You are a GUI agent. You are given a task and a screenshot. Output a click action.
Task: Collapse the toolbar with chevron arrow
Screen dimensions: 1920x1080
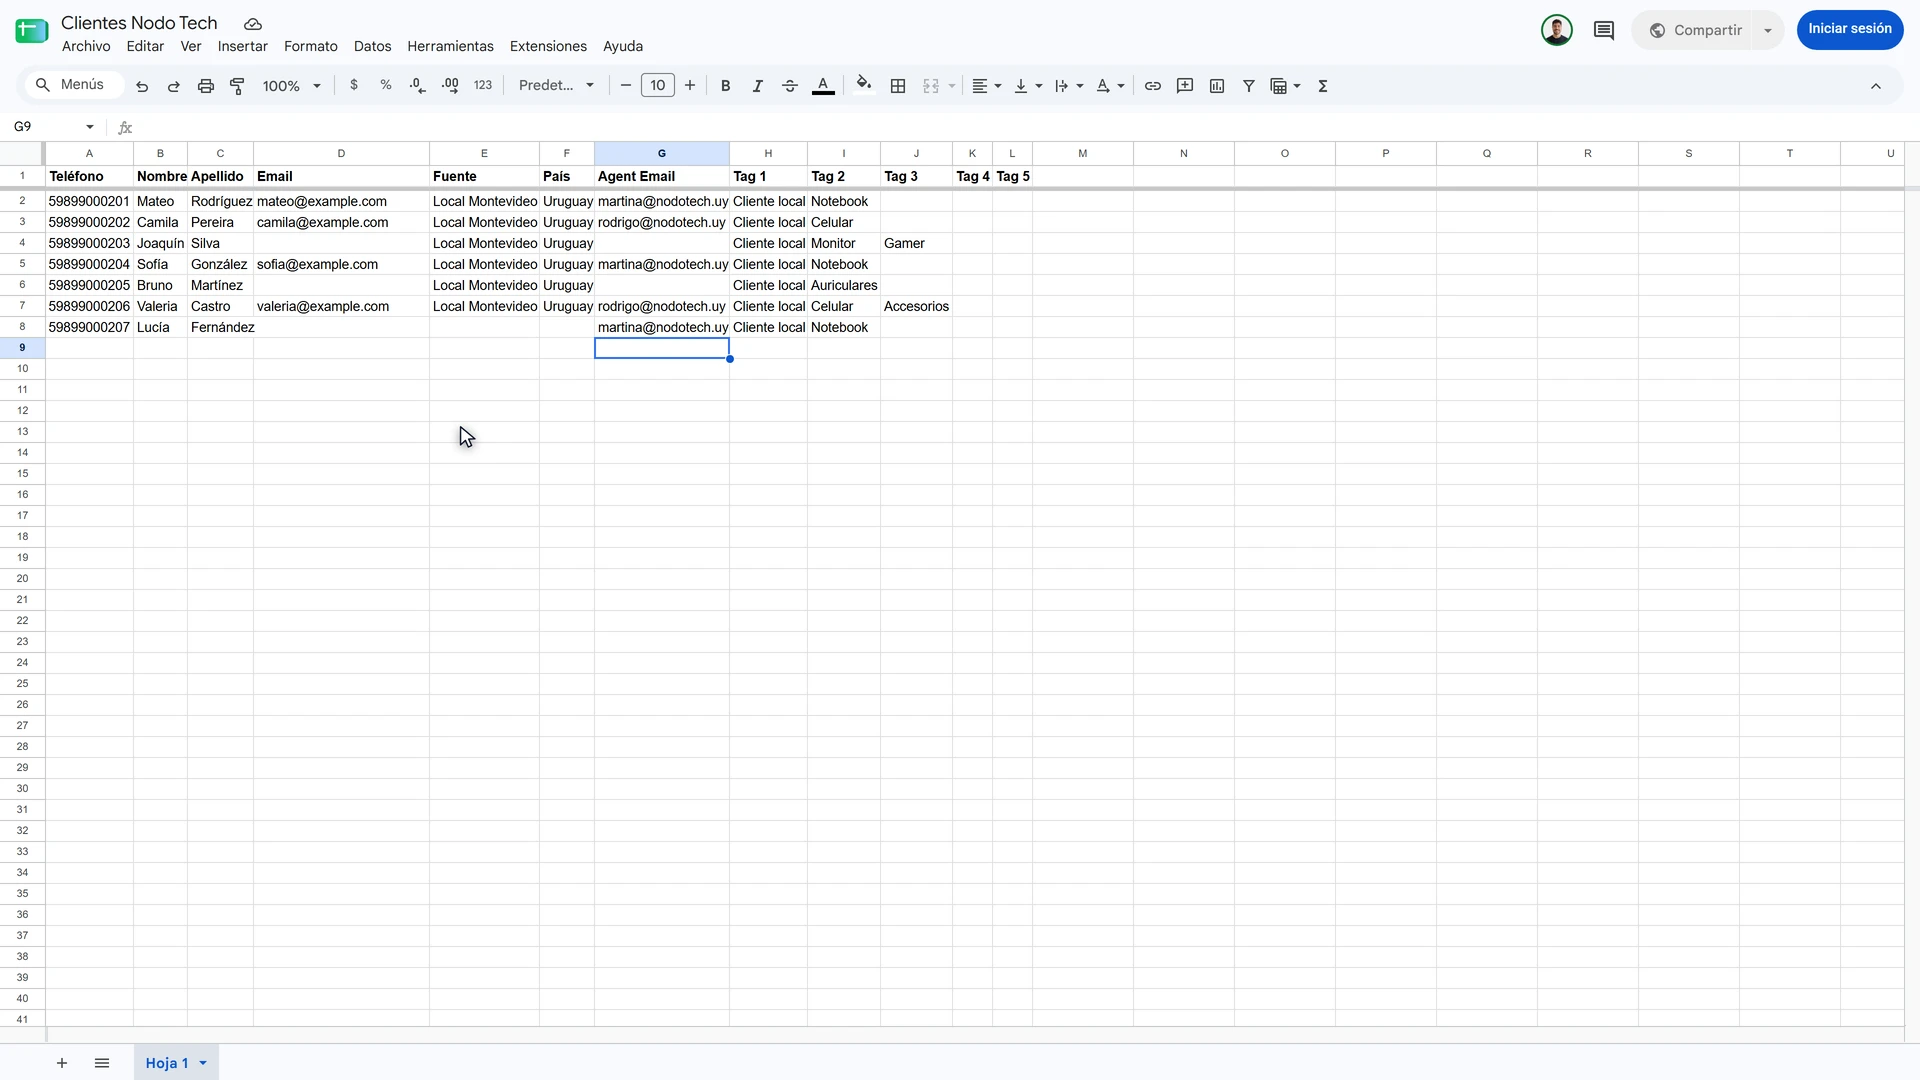(1876, 86)
